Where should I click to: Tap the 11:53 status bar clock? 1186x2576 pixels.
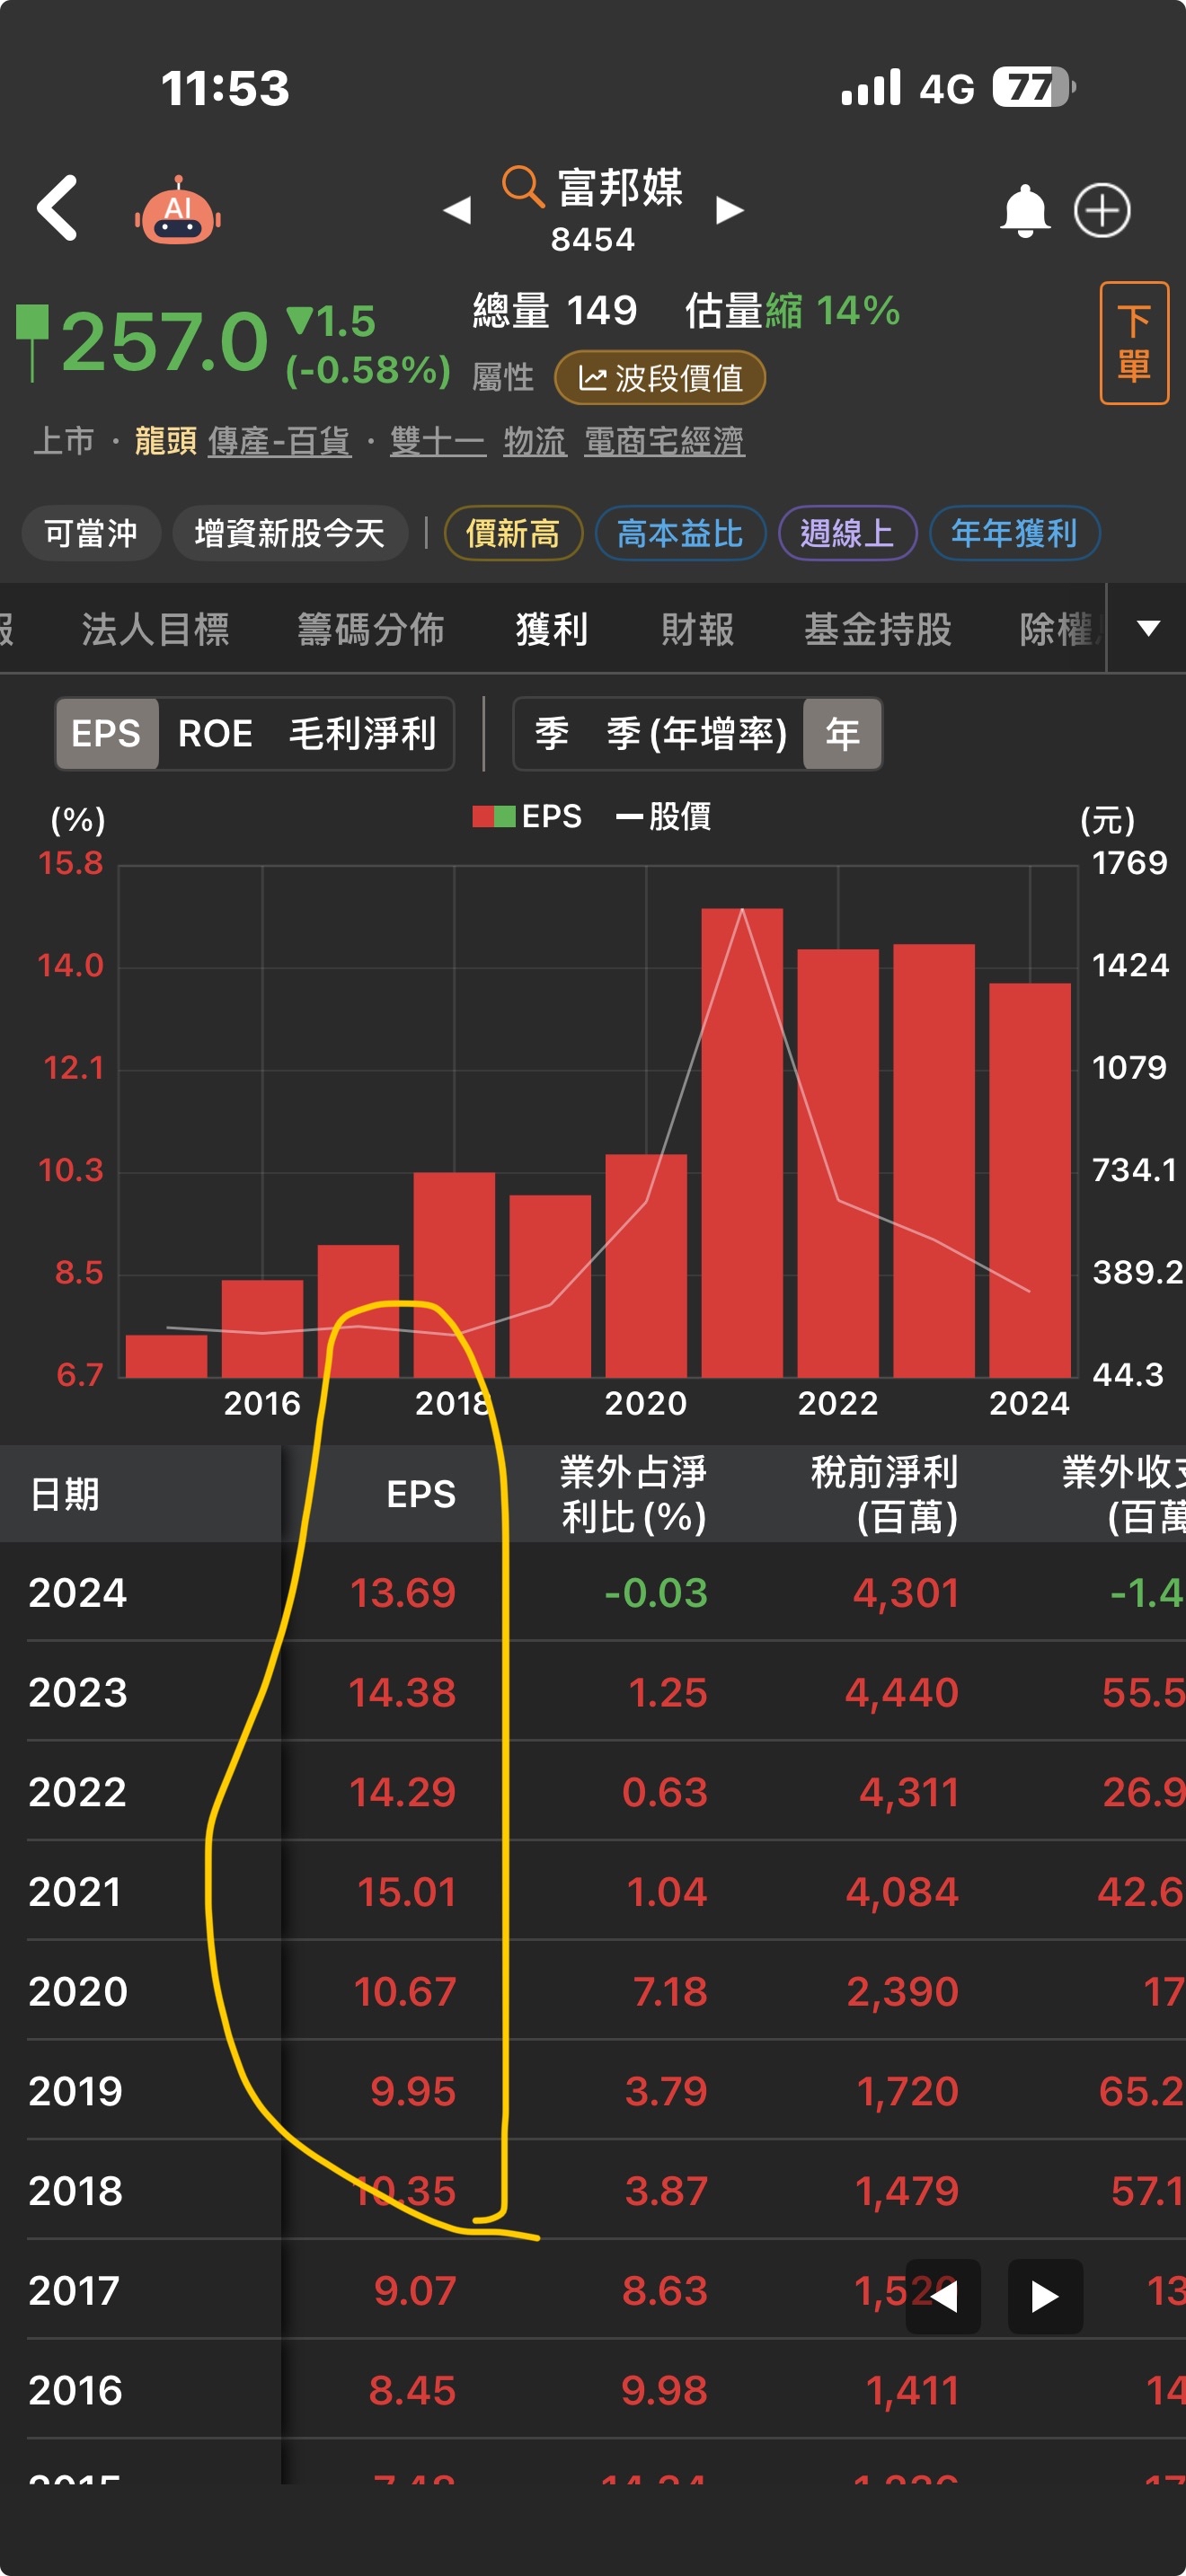[x=225, y=88]
